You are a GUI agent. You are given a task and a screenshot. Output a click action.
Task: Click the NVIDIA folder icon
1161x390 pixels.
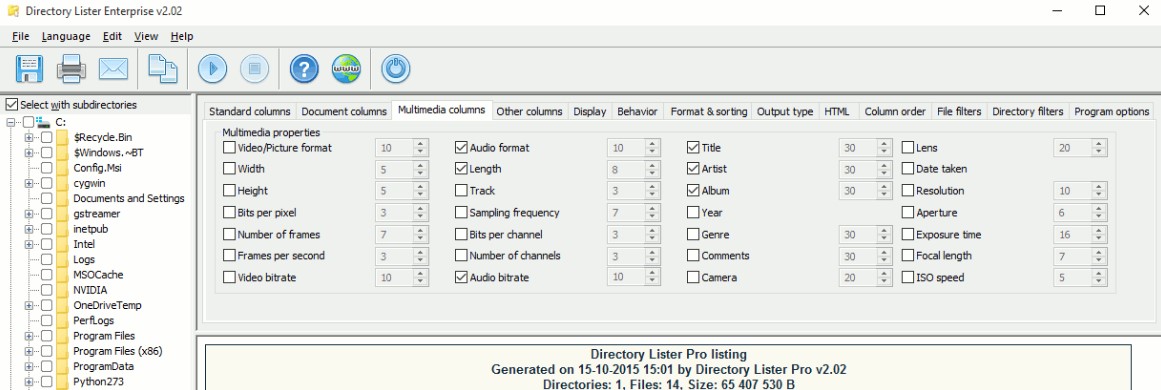coord(62,289)
